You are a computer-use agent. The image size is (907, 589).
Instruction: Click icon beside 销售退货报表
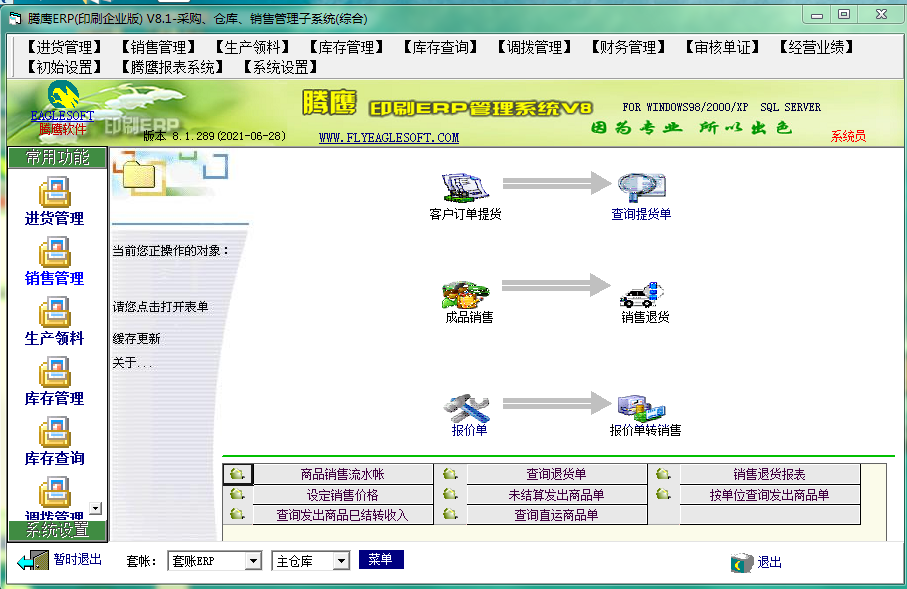(663, 474)
